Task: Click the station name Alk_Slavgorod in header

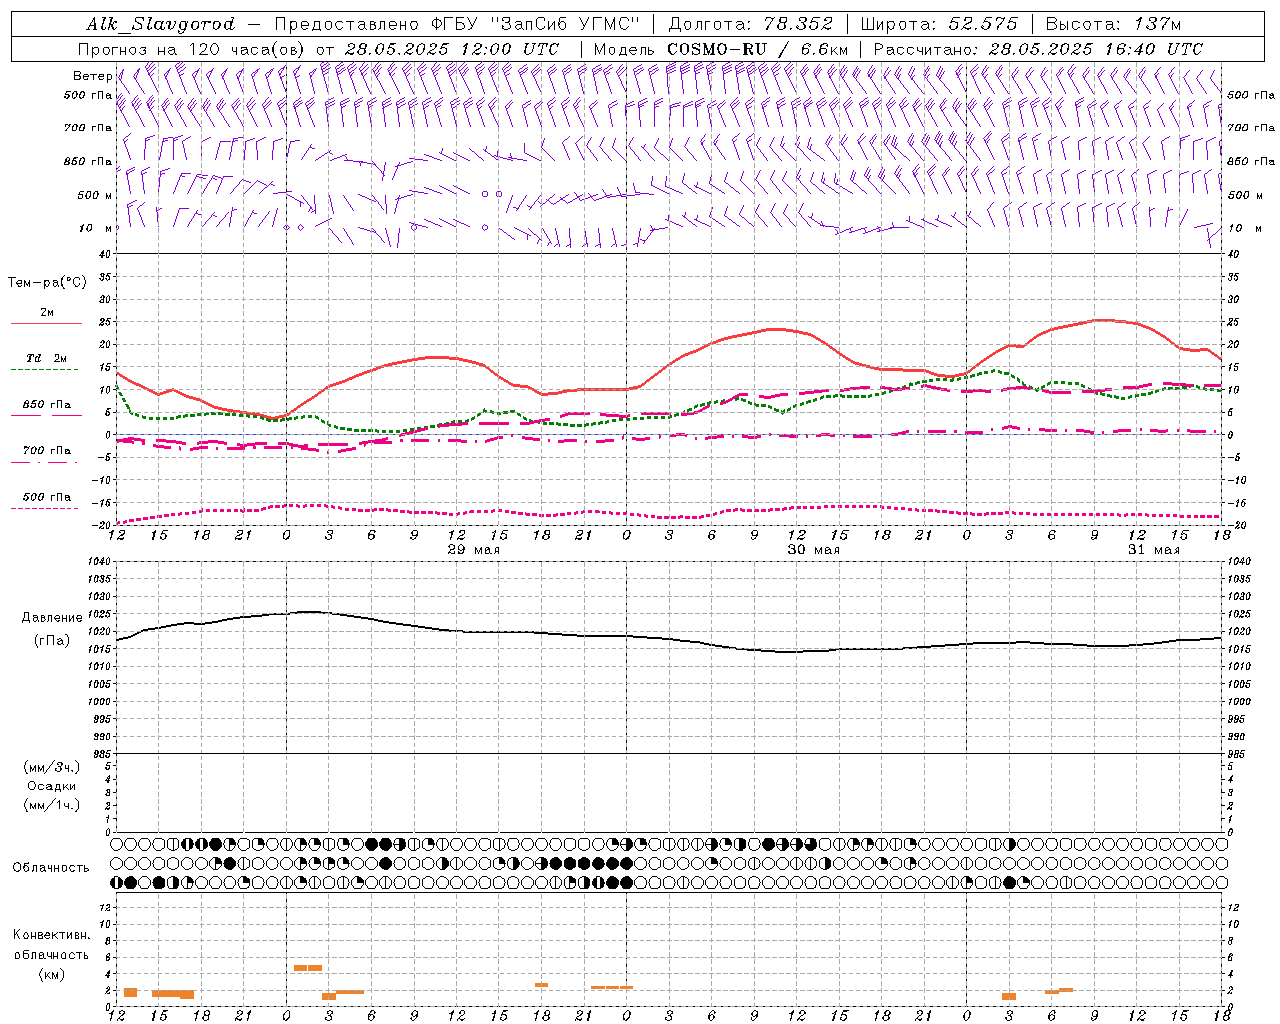Action: click(x=161, y=24)
